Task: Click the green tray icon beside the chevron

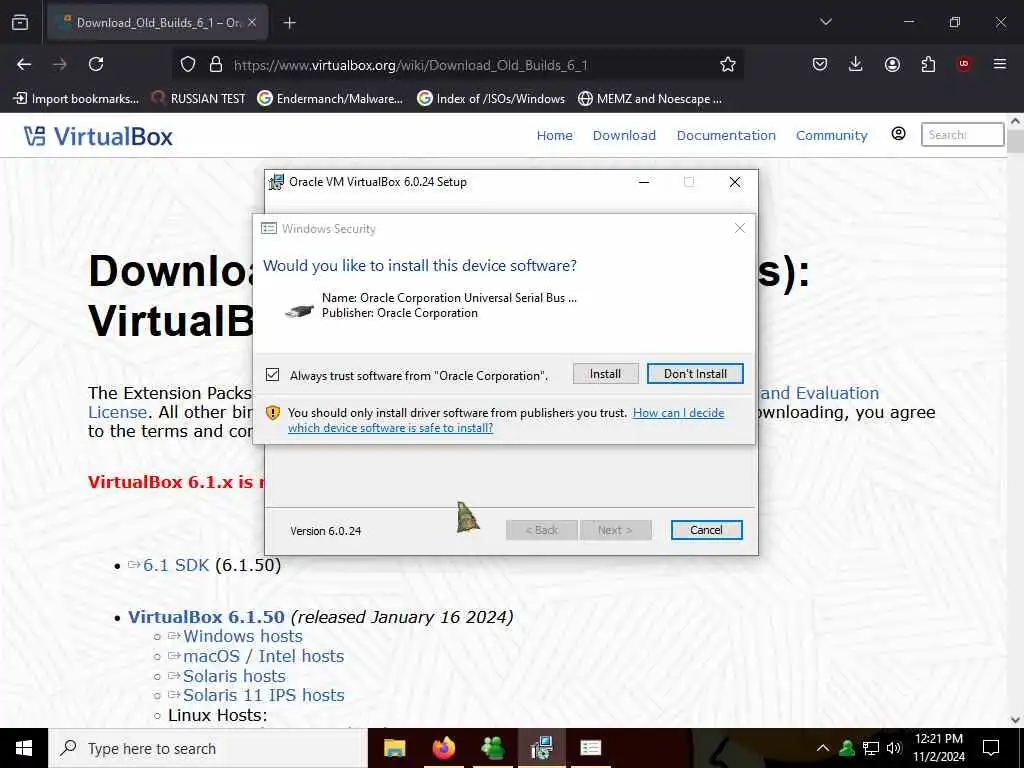Action: [847, 748]
